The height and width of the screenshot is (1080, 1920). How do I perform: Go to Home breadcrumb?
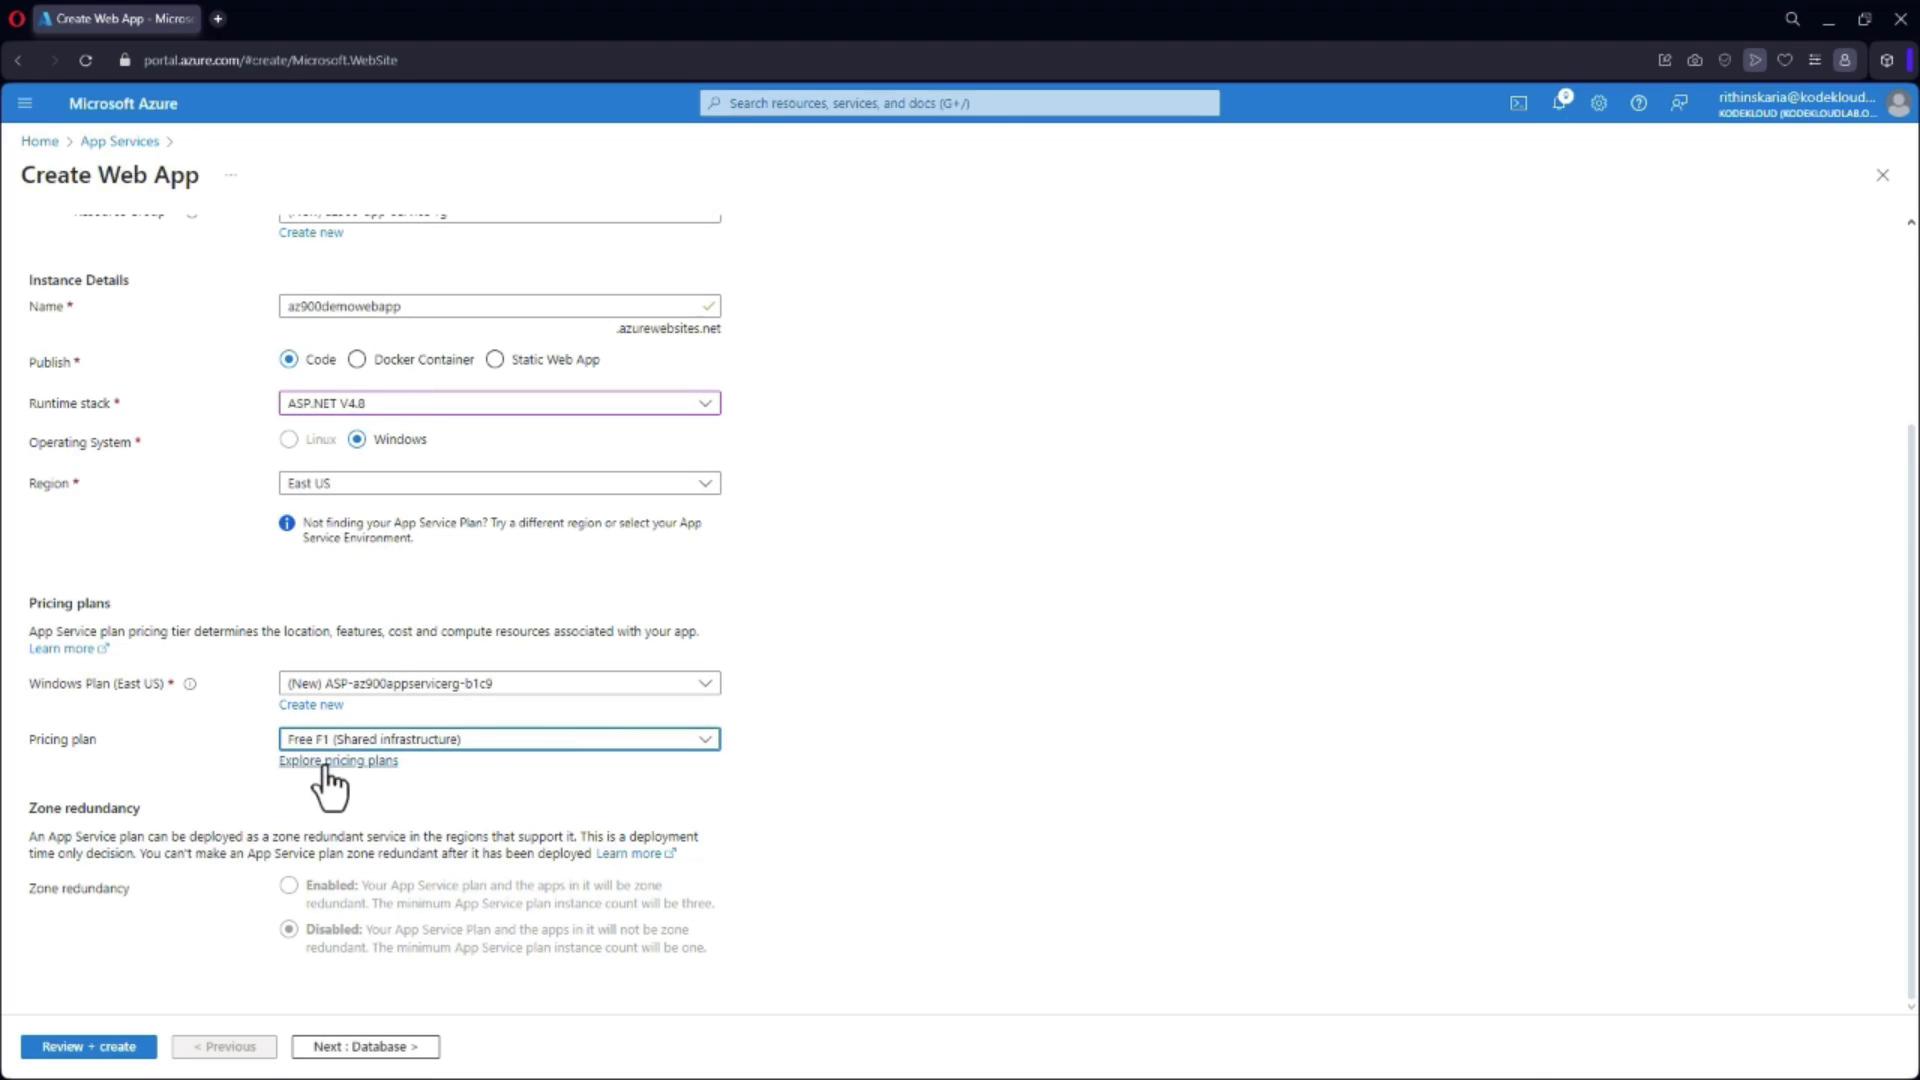pyautogui.click(x=40, y=141)
